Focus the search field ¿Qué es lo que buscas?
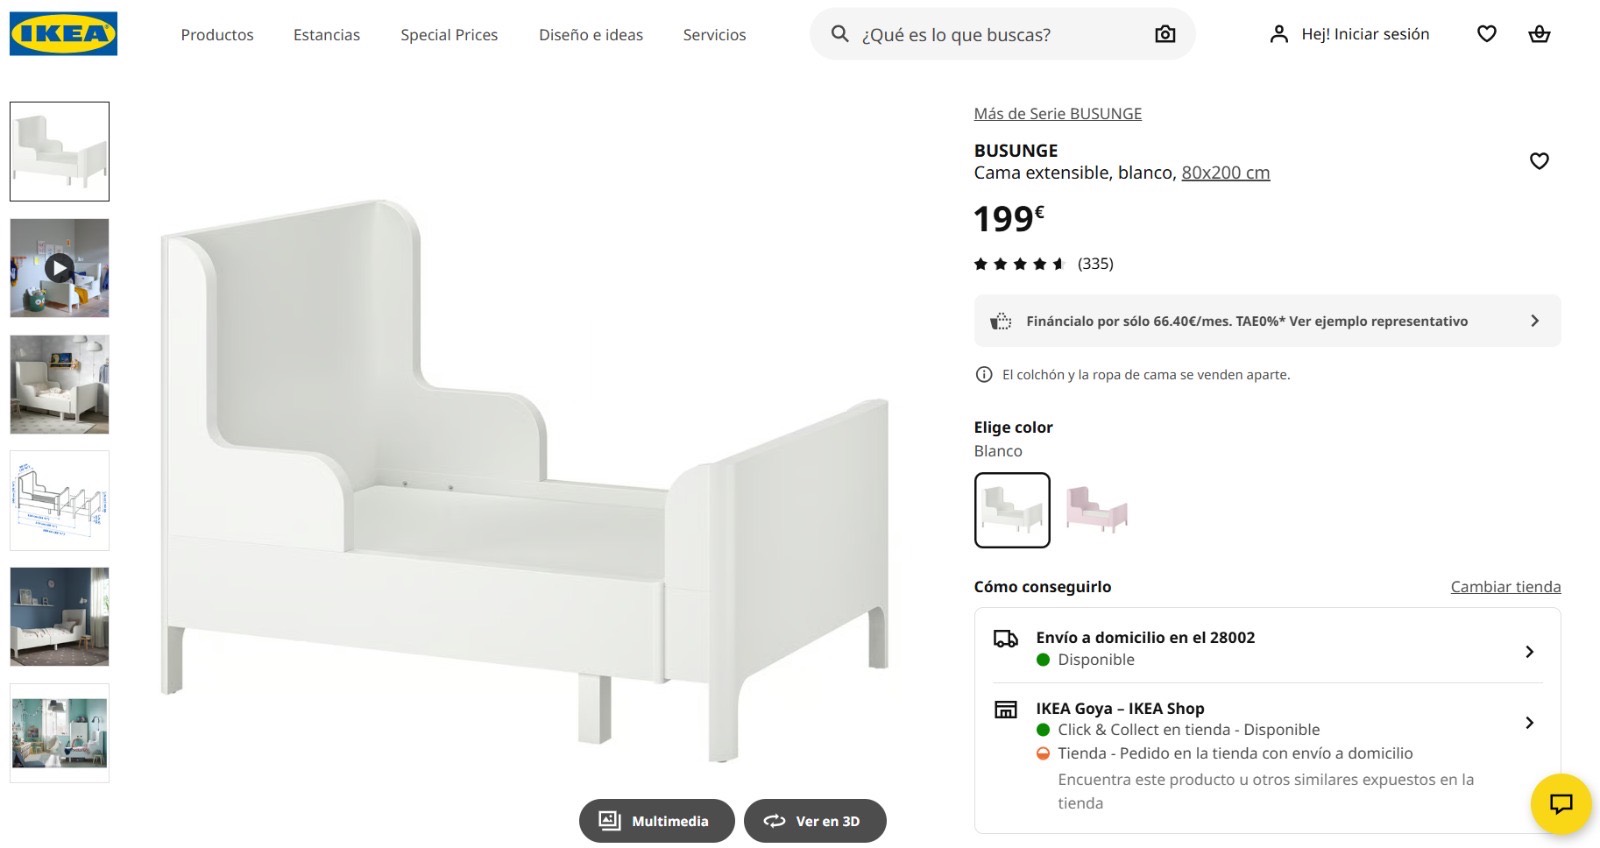 coord(1000,35)
